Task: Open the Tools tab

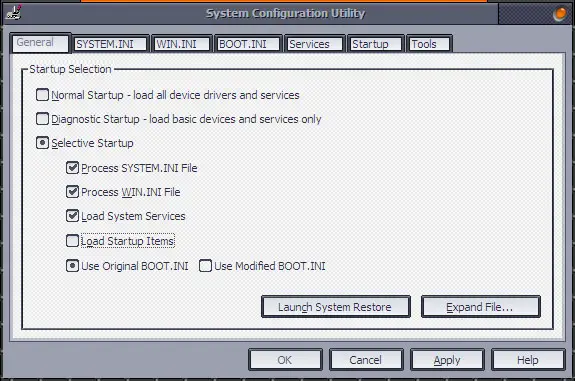Action: pyautogui.click(x=429, y=44)
